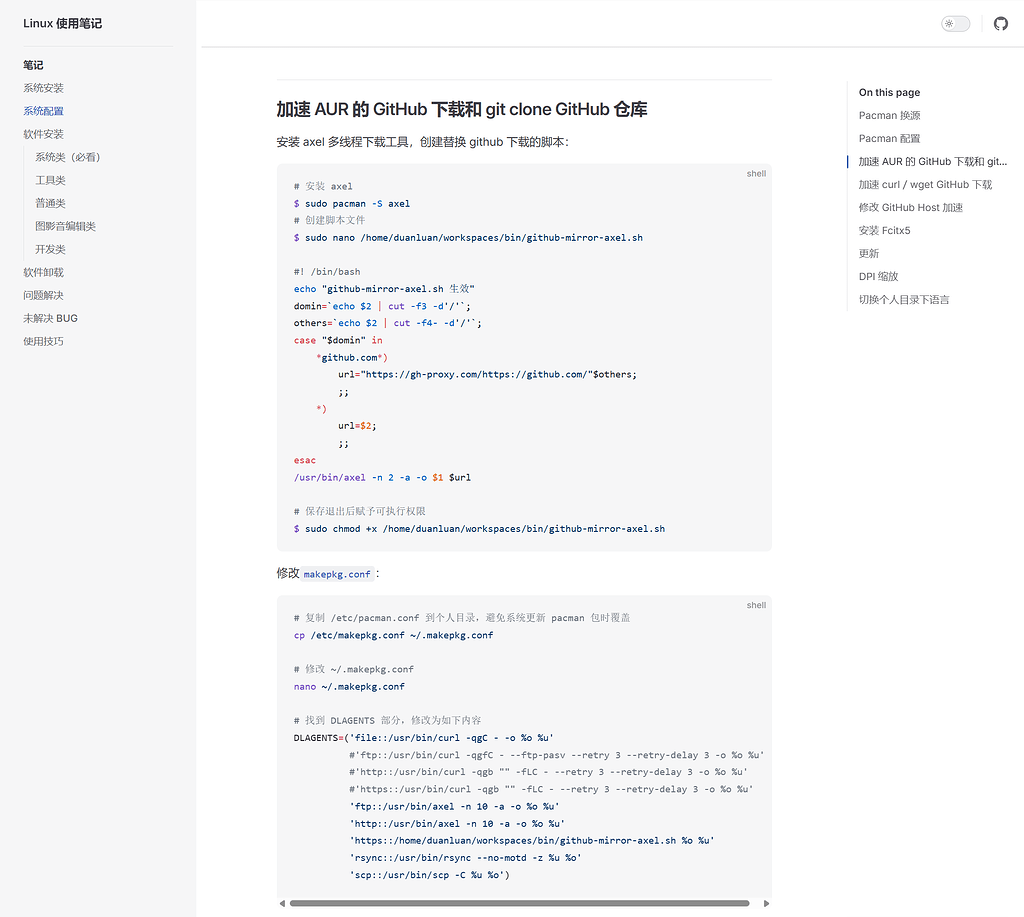
Task: Jump to Pacman 换源 section
Action: (x=889, y=116)
